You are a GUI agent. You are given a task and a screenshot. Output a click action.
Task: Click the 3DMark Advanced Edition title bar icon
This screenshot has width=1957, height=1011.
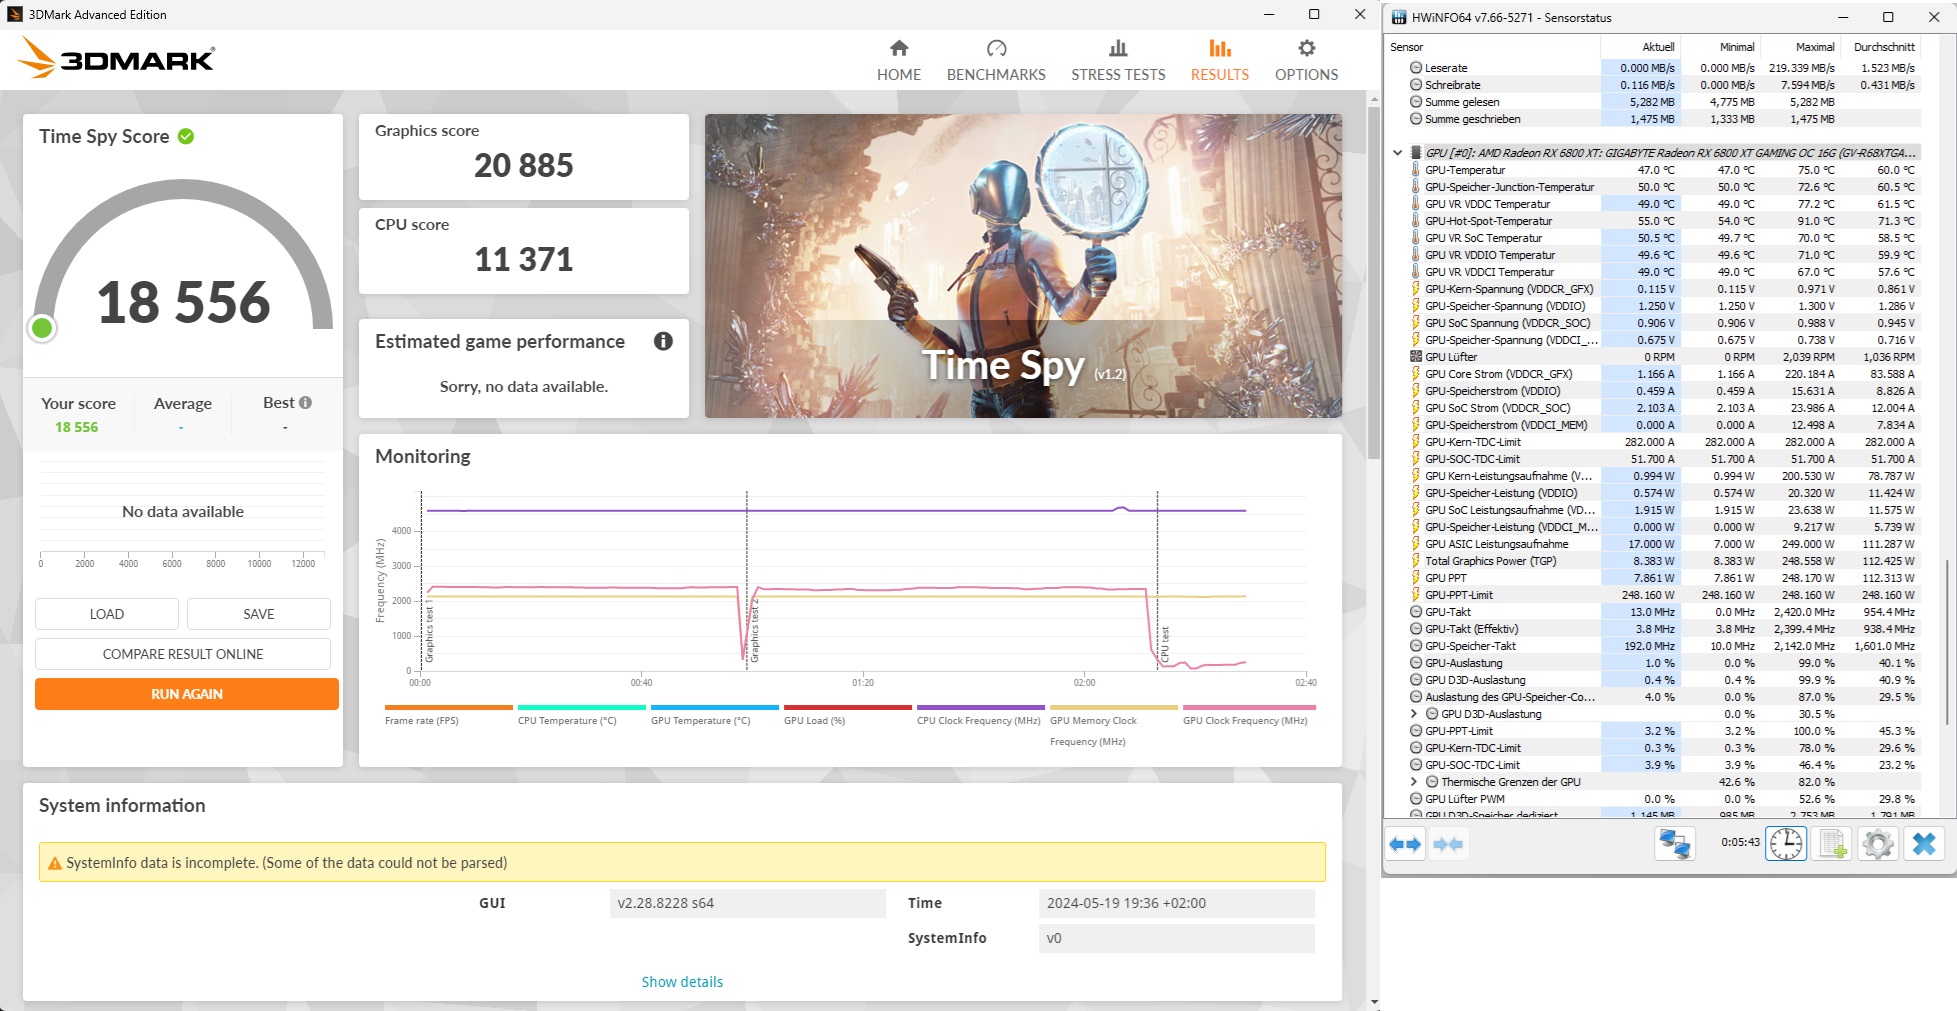[15, 14]
